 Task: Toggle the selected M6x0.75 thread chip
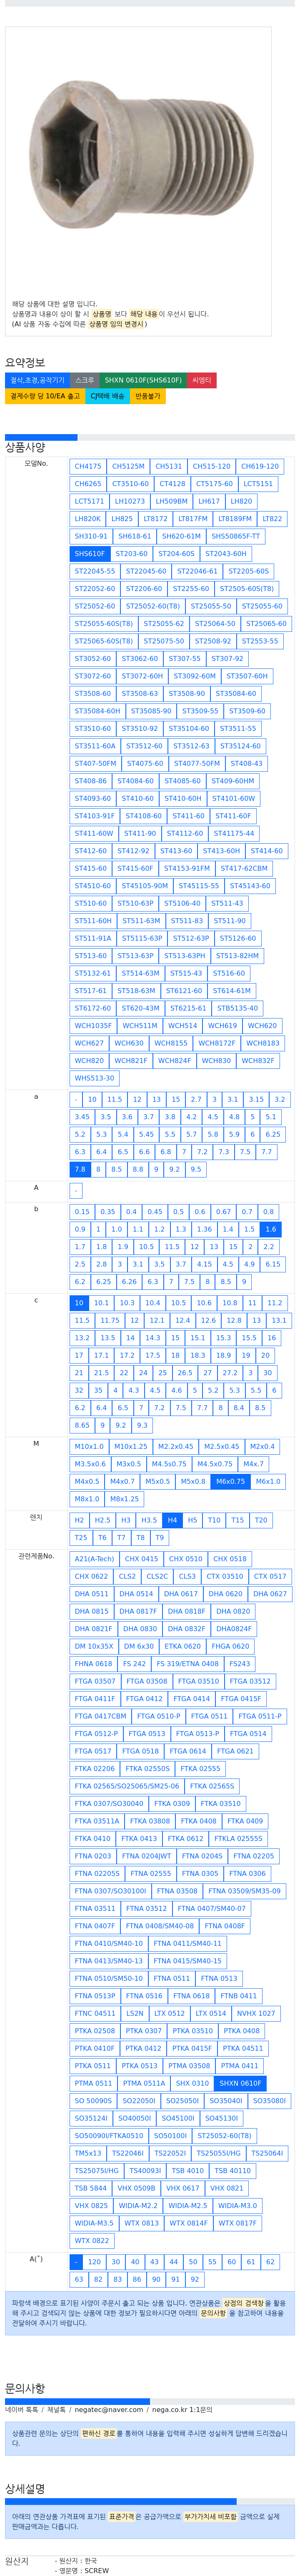pyautogui.click(x=230, y=1481)
